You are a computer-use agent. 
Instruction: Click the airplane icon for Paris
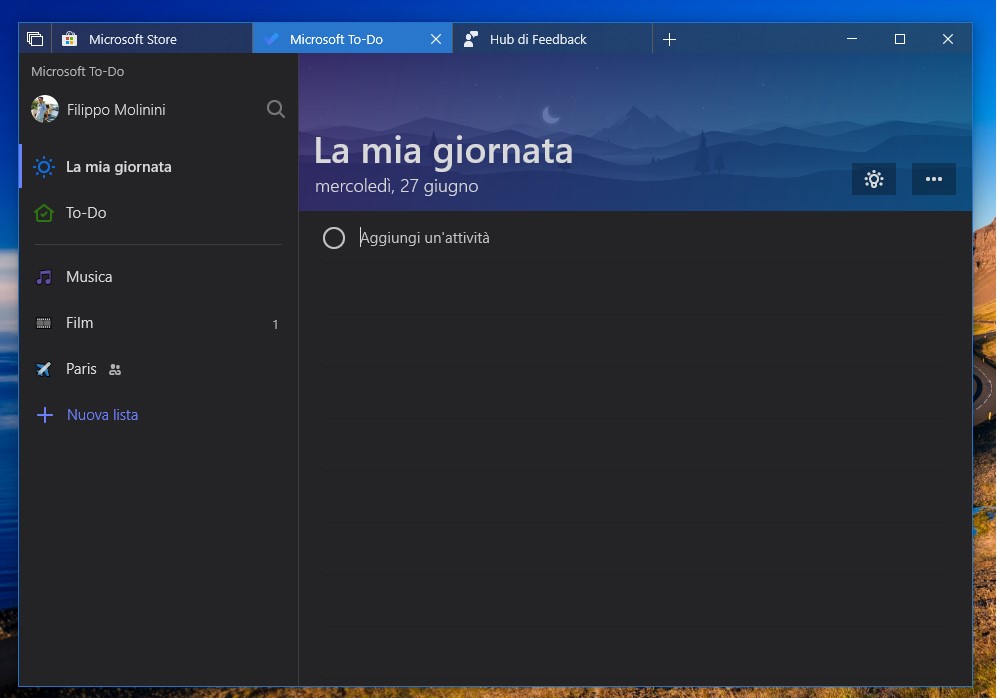coord(43,369)
